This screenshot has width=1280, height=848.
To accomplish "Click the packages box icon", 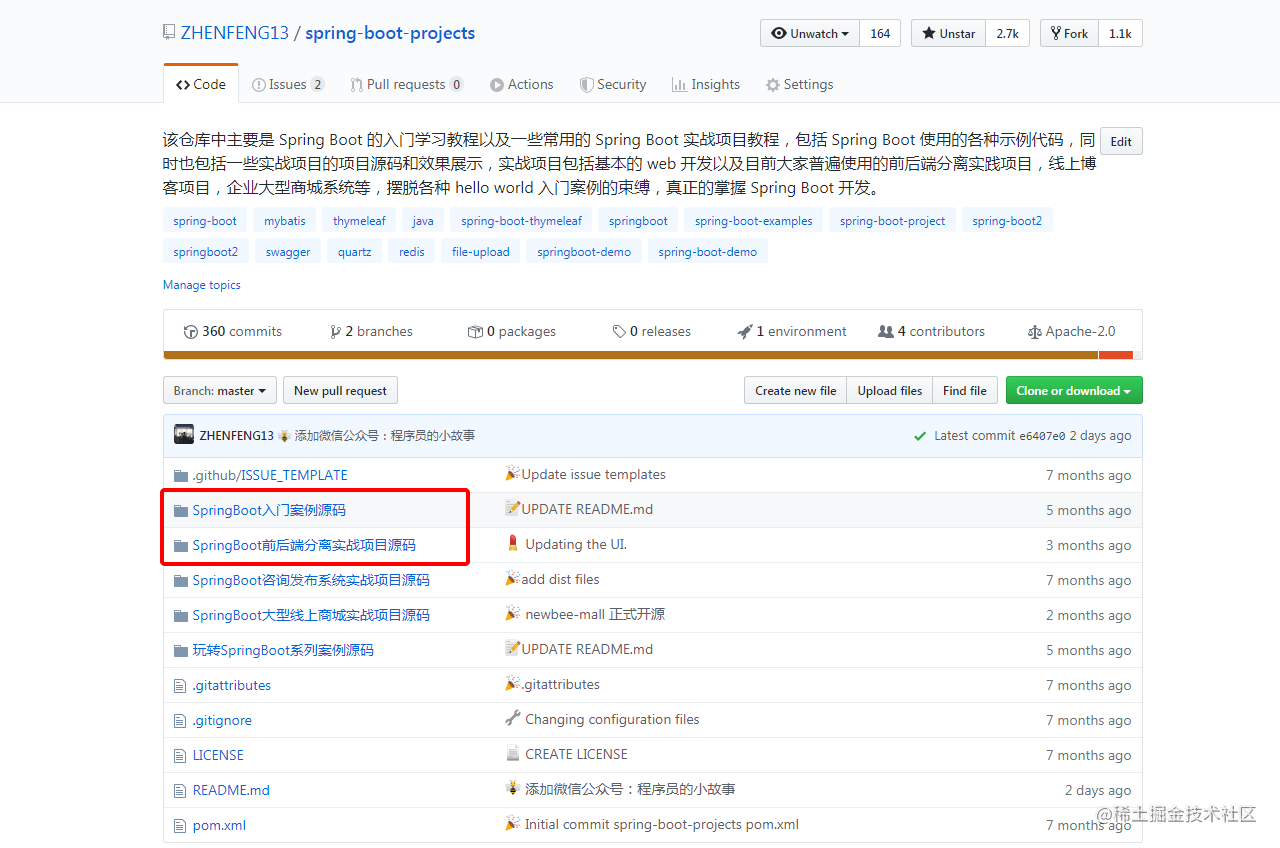I will (475, 332).
